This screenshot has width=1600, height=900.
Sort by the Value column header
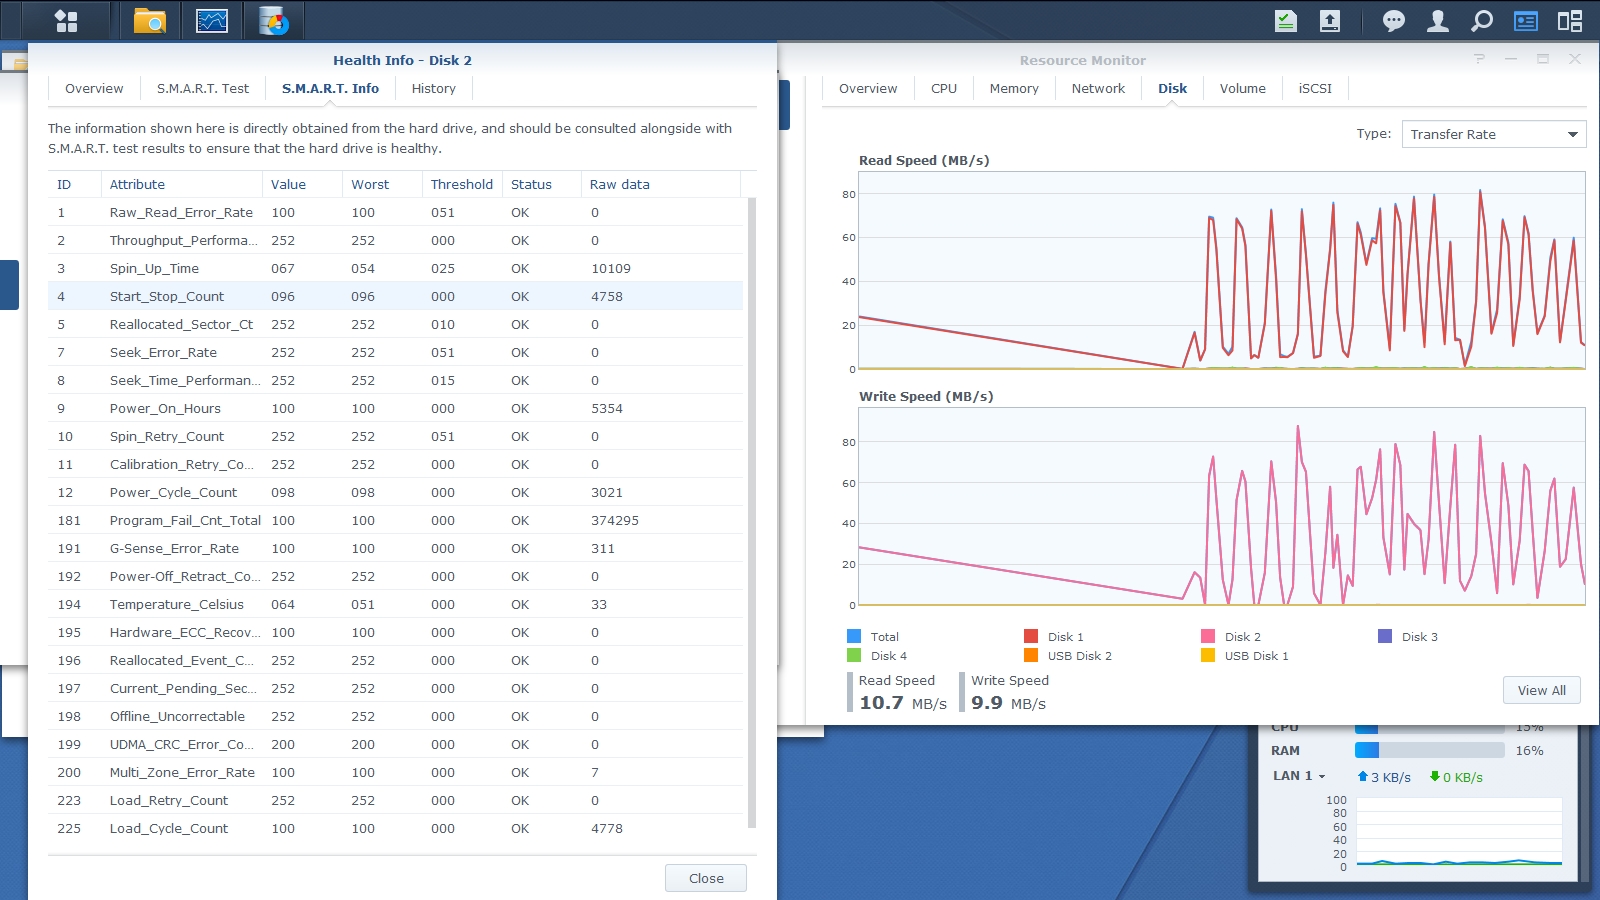(302, 184)
